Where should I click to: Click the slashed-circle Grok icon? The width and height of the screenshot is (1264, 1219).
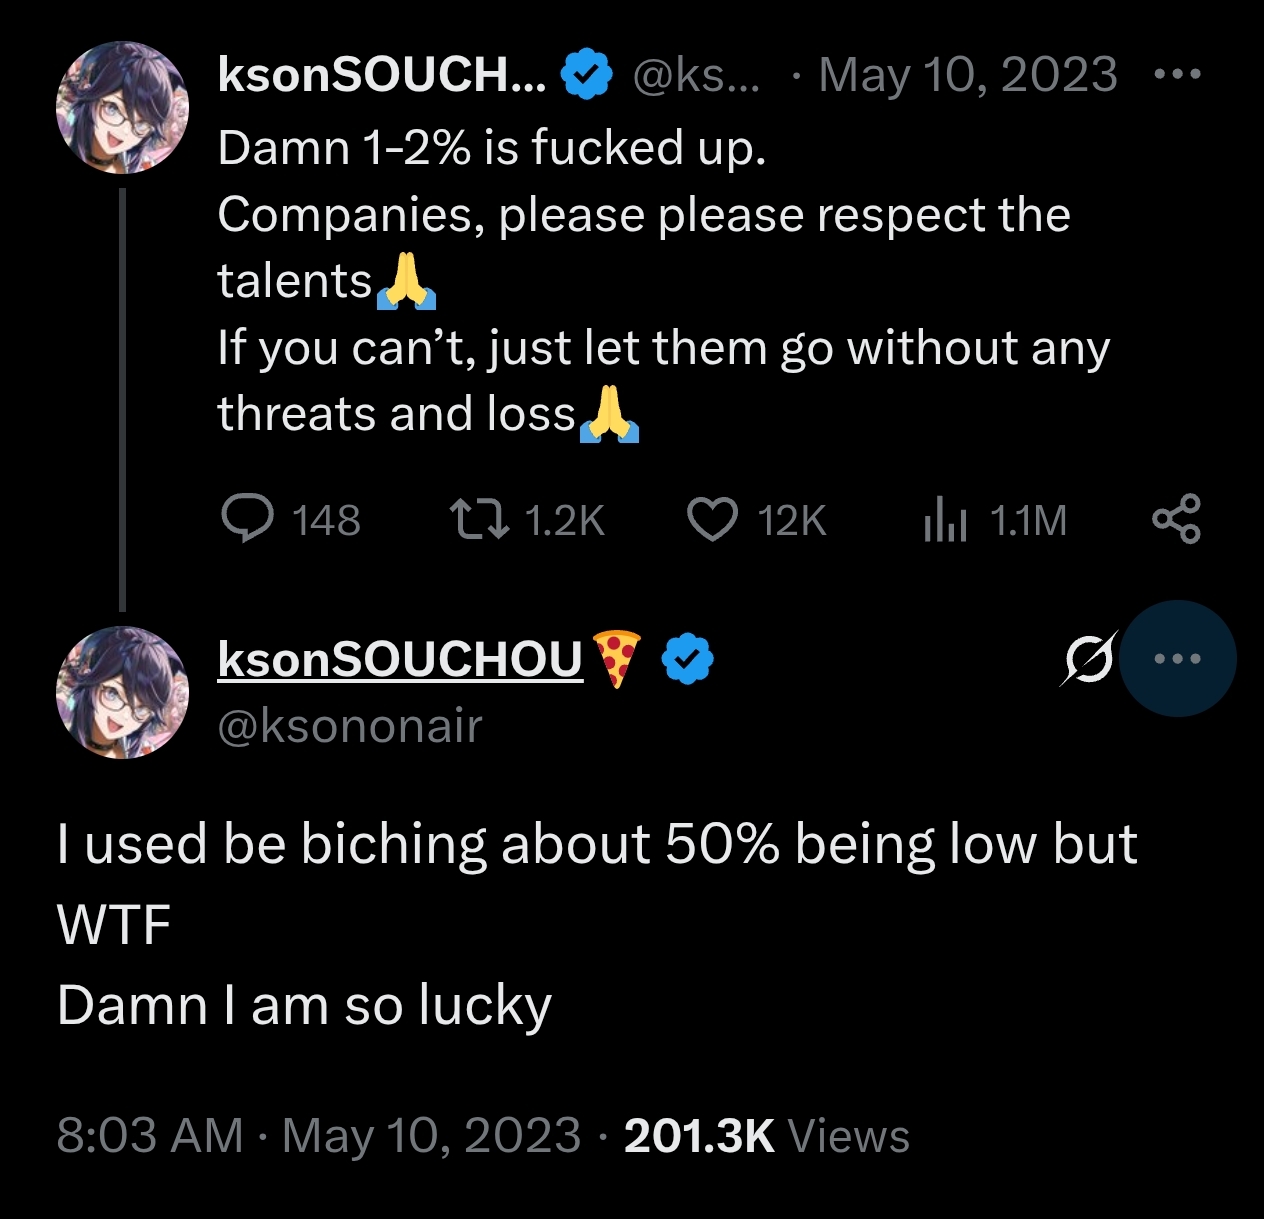pos(1088,659)
